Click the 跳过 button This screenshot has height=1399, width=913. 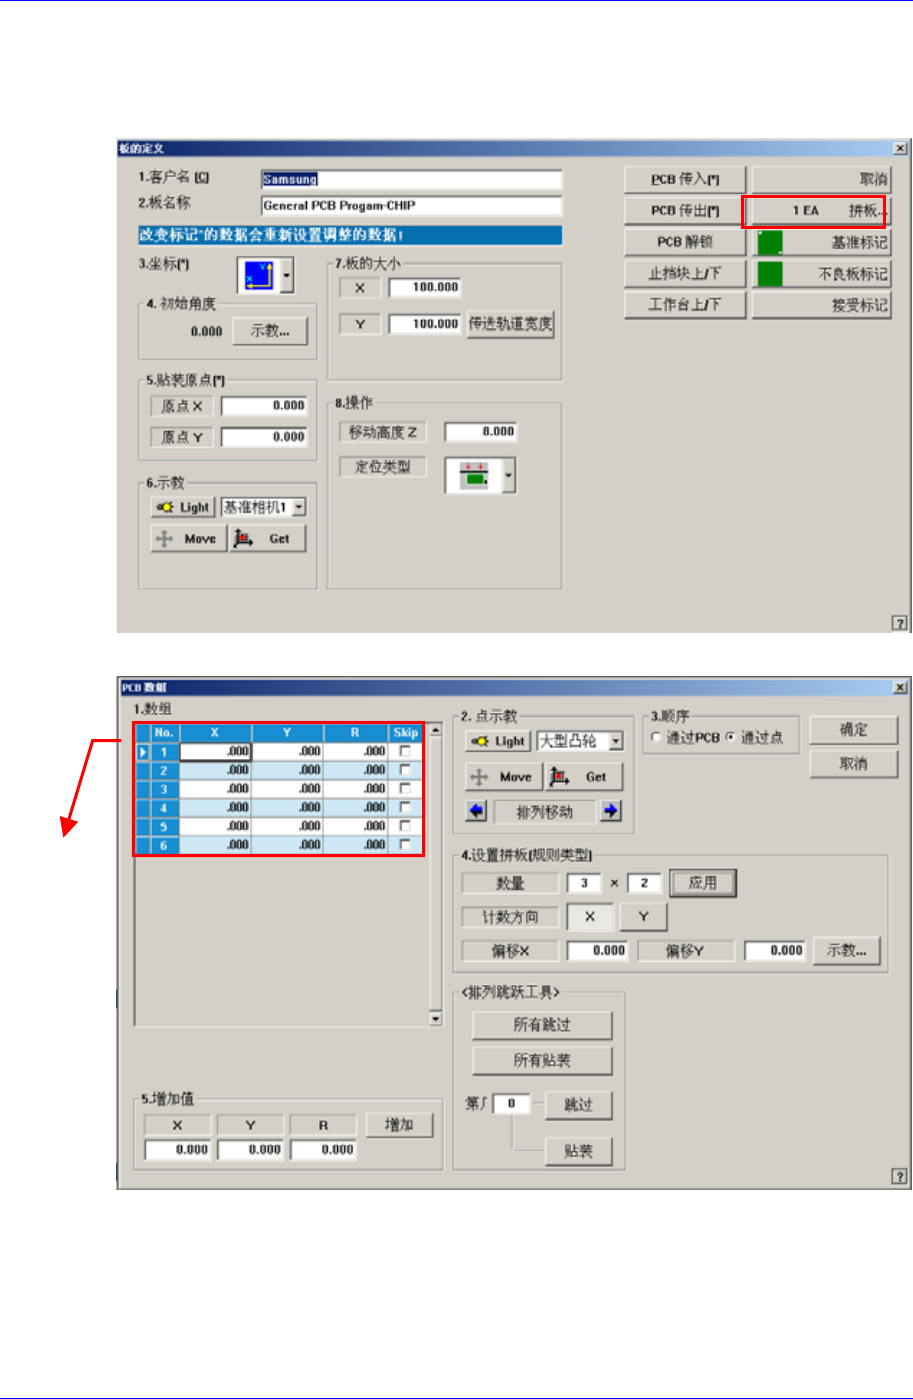(578, 1105)
